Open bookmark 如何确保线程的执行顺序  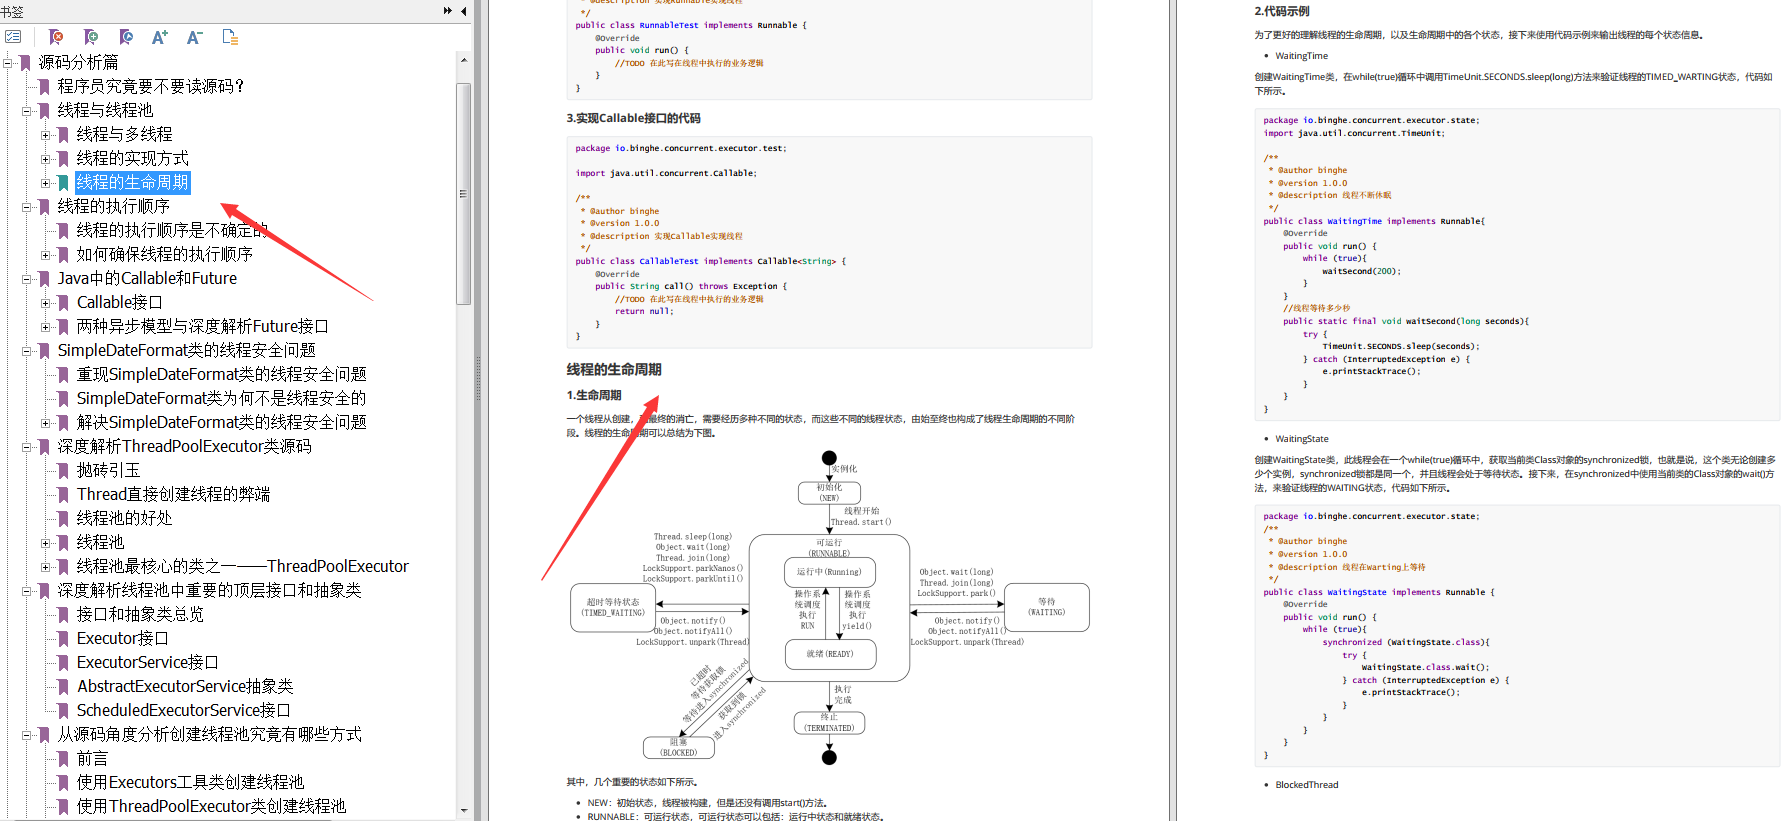(164, 254)
